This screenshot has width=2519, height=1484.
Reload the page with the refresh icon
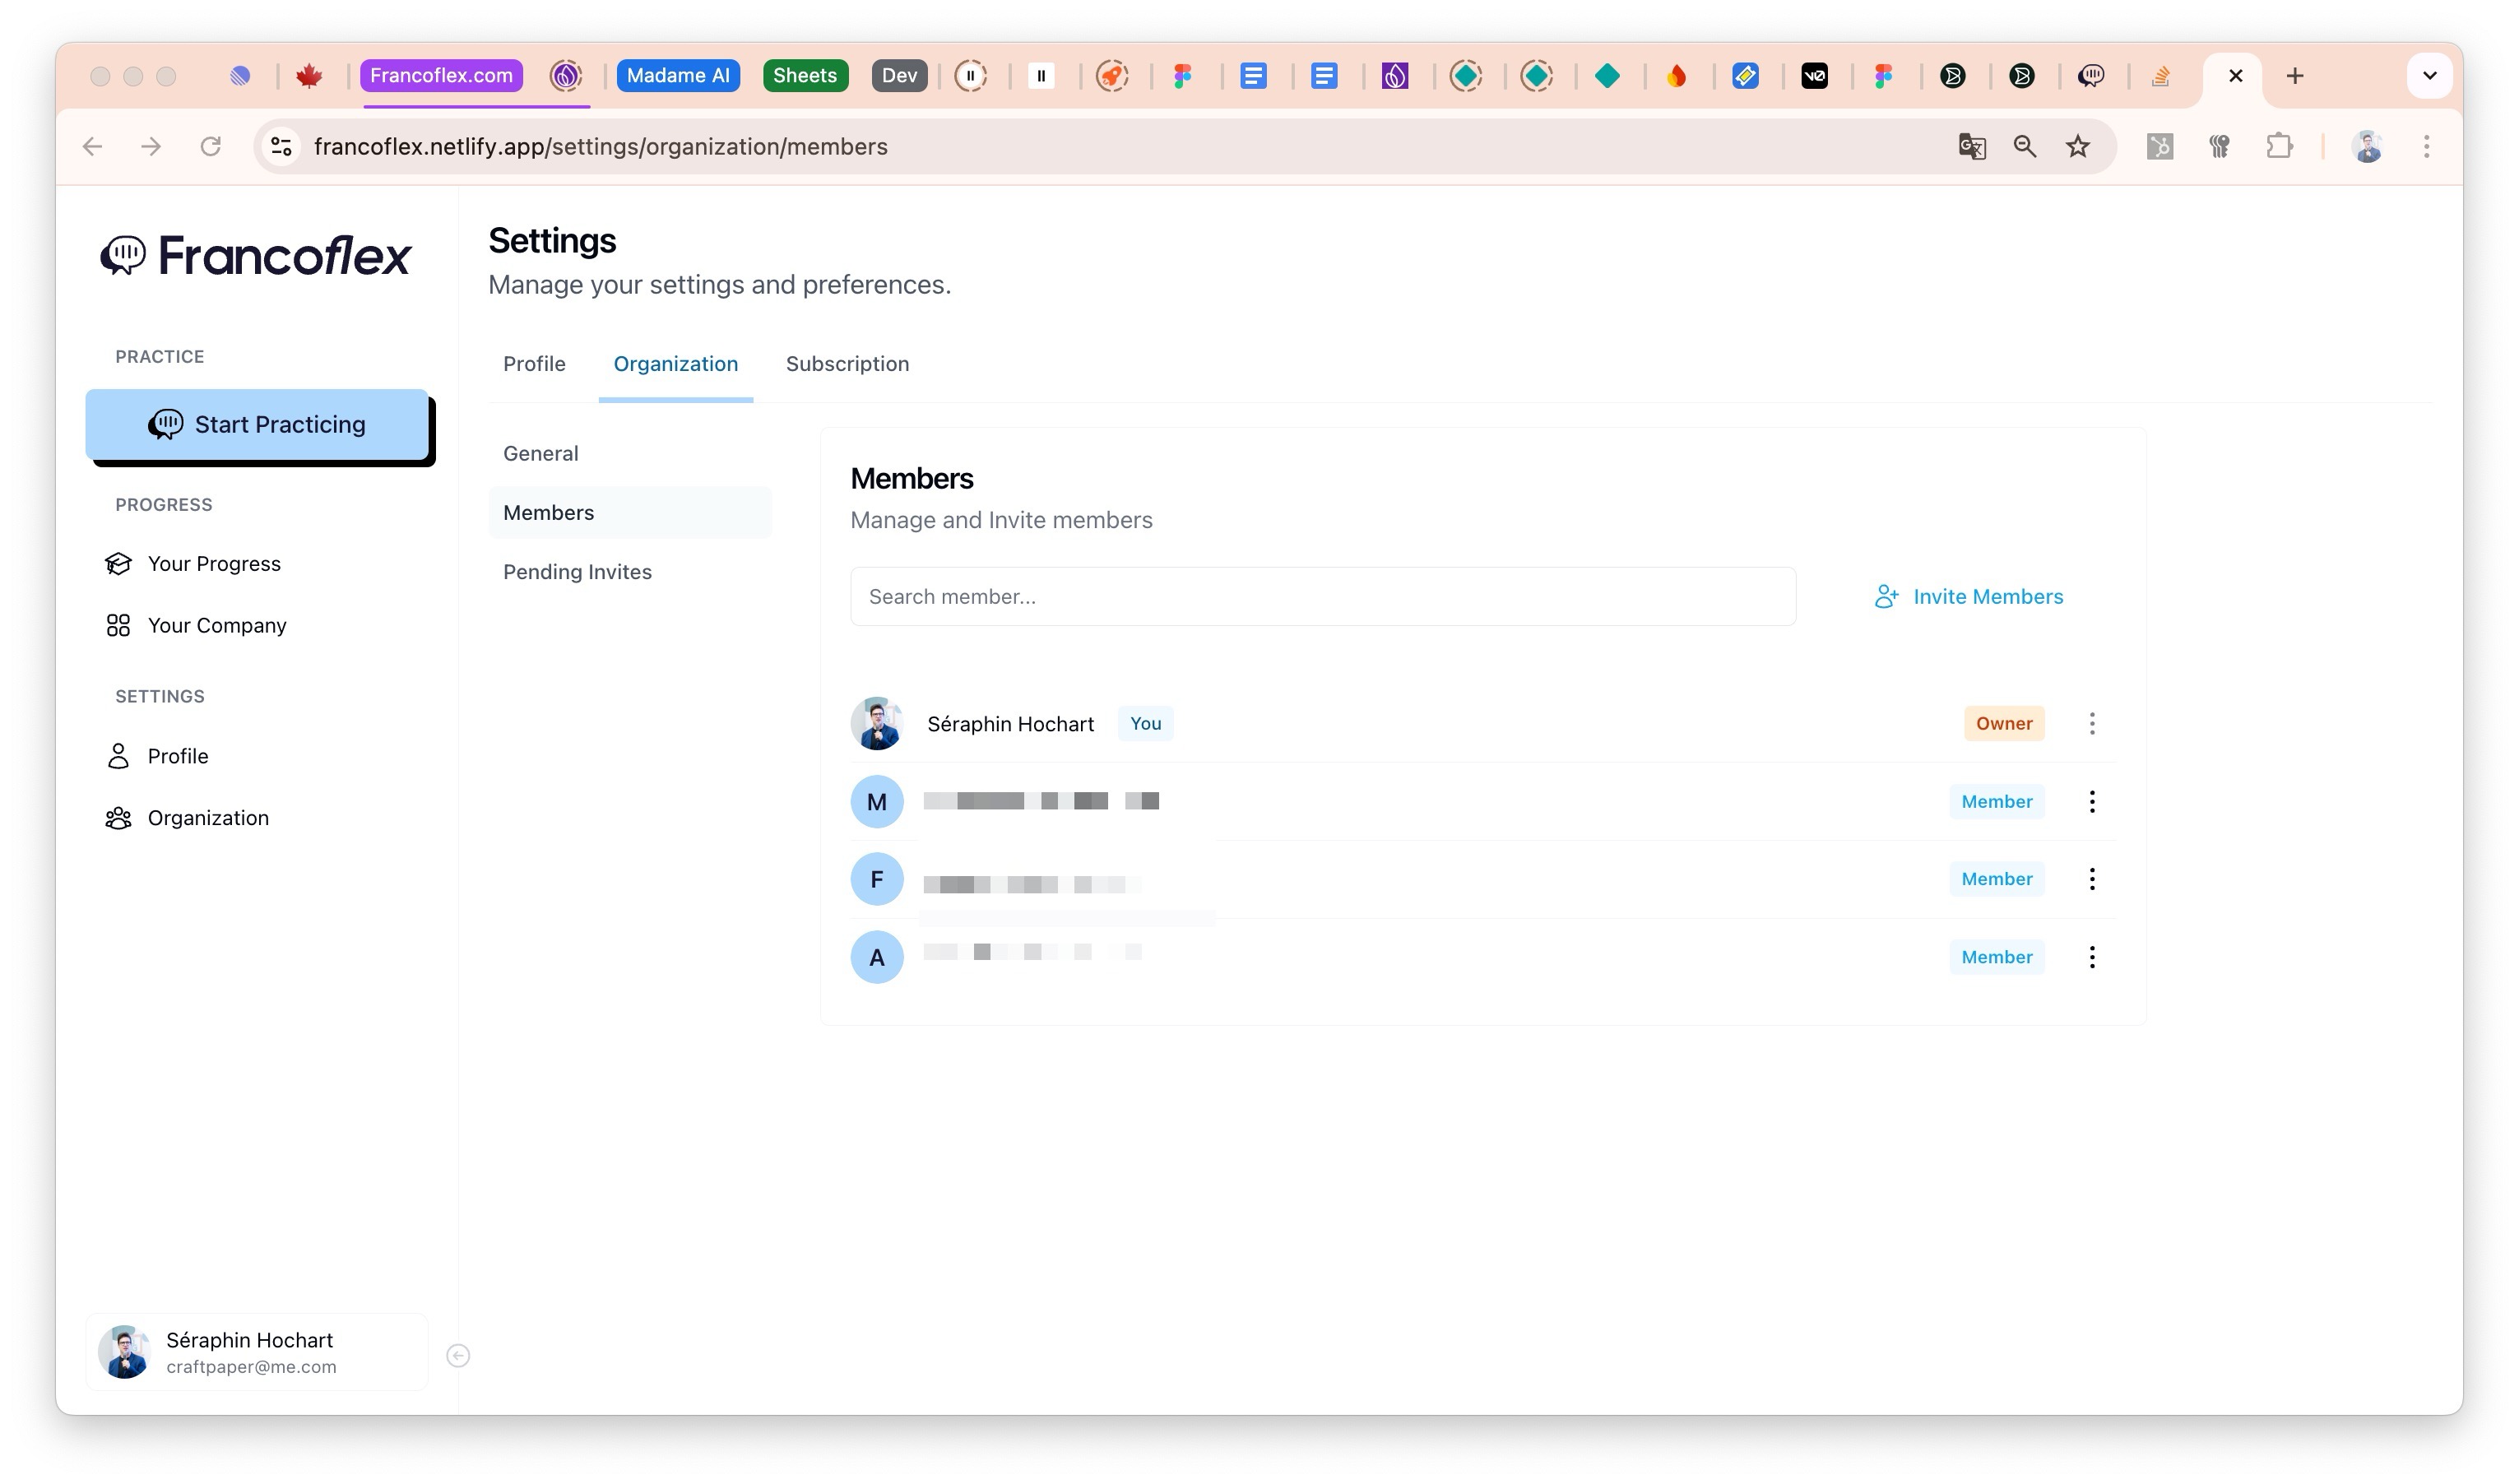coord(210,147)
